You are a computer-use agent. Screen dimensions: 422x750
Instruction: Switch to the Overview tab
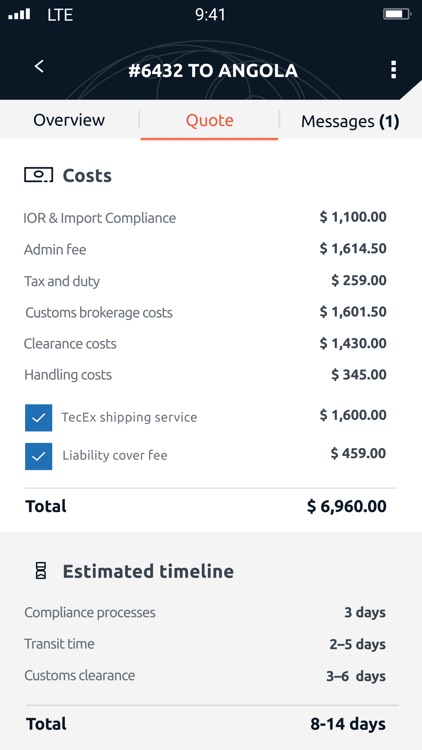click(x=69, y=120)
